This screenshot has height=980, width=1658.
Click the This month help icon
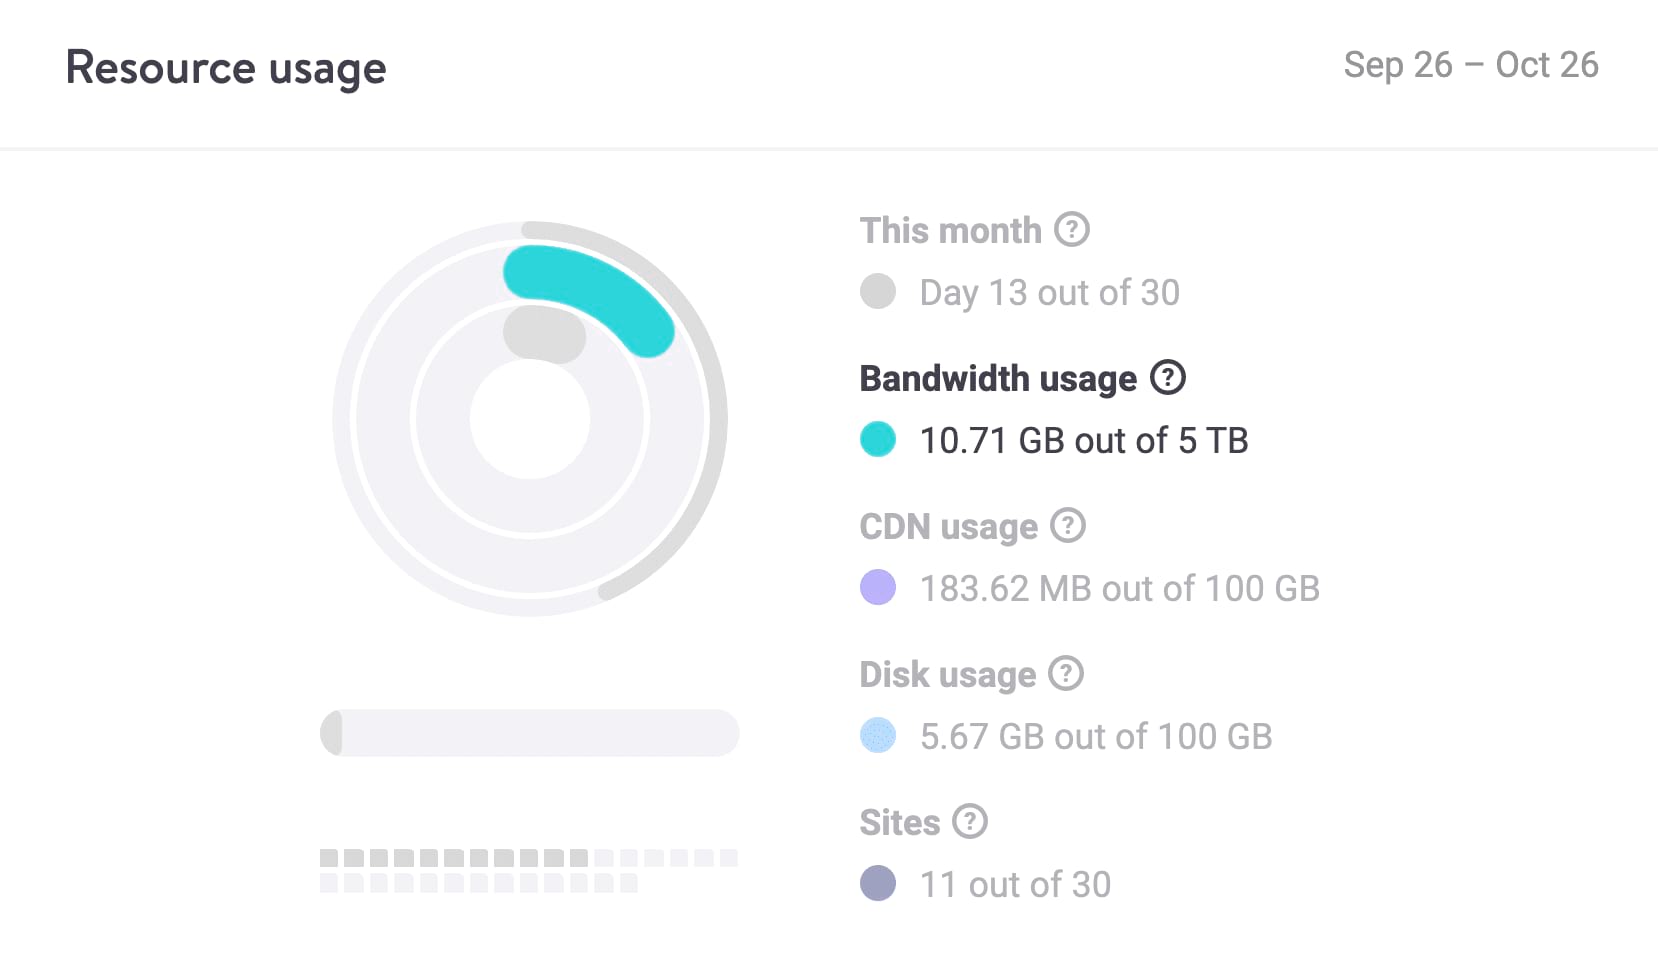point(1073,230)
